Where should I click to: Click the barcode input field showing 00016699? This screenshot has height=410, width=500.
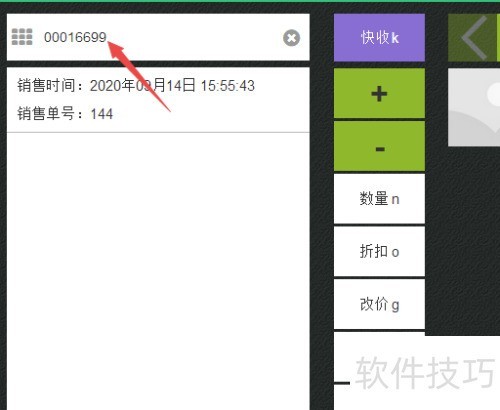pyautogui.click(x=159, y=37)
